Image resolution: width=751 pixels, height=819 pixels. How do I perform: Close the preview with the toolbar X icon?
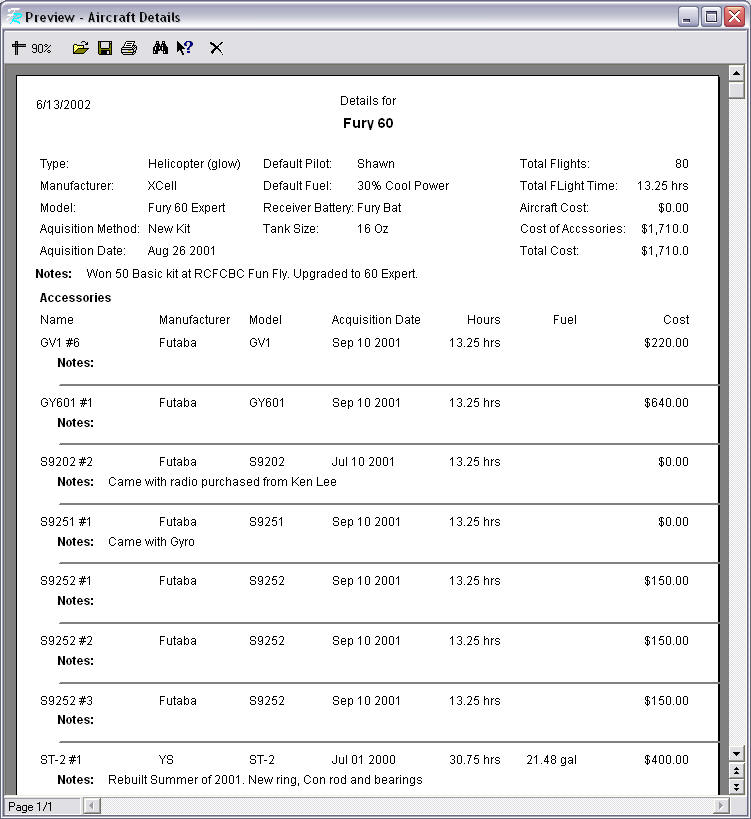216,48
